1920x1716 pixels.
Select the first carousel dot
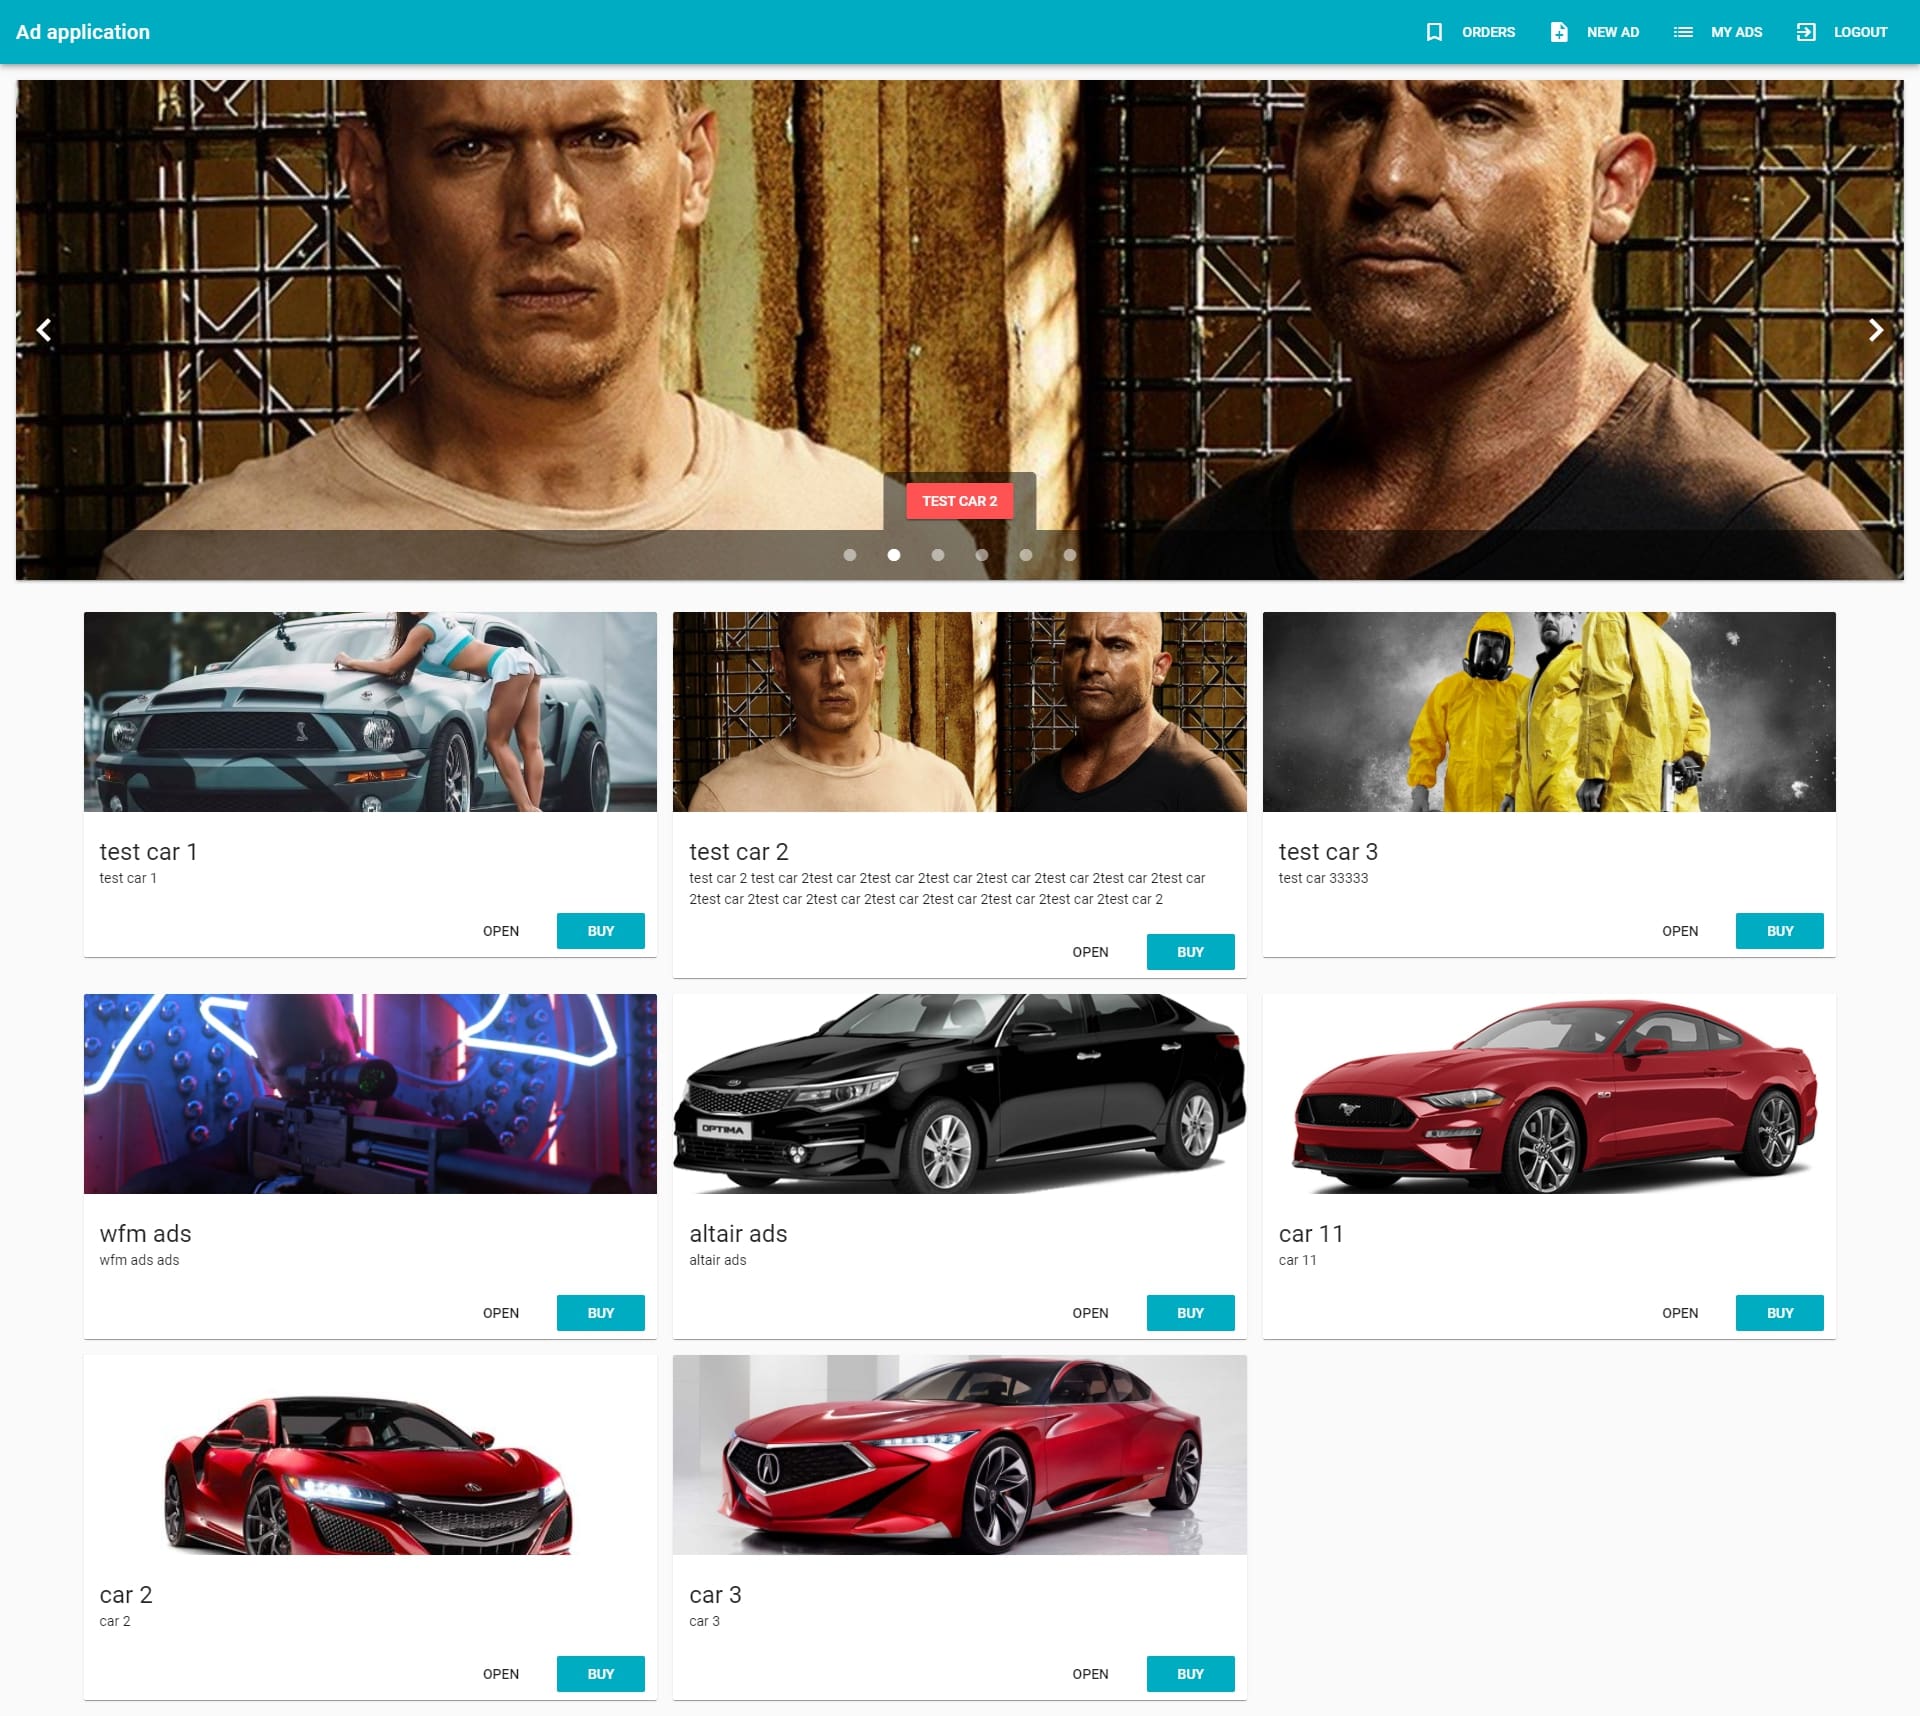[x=850, y=555]
